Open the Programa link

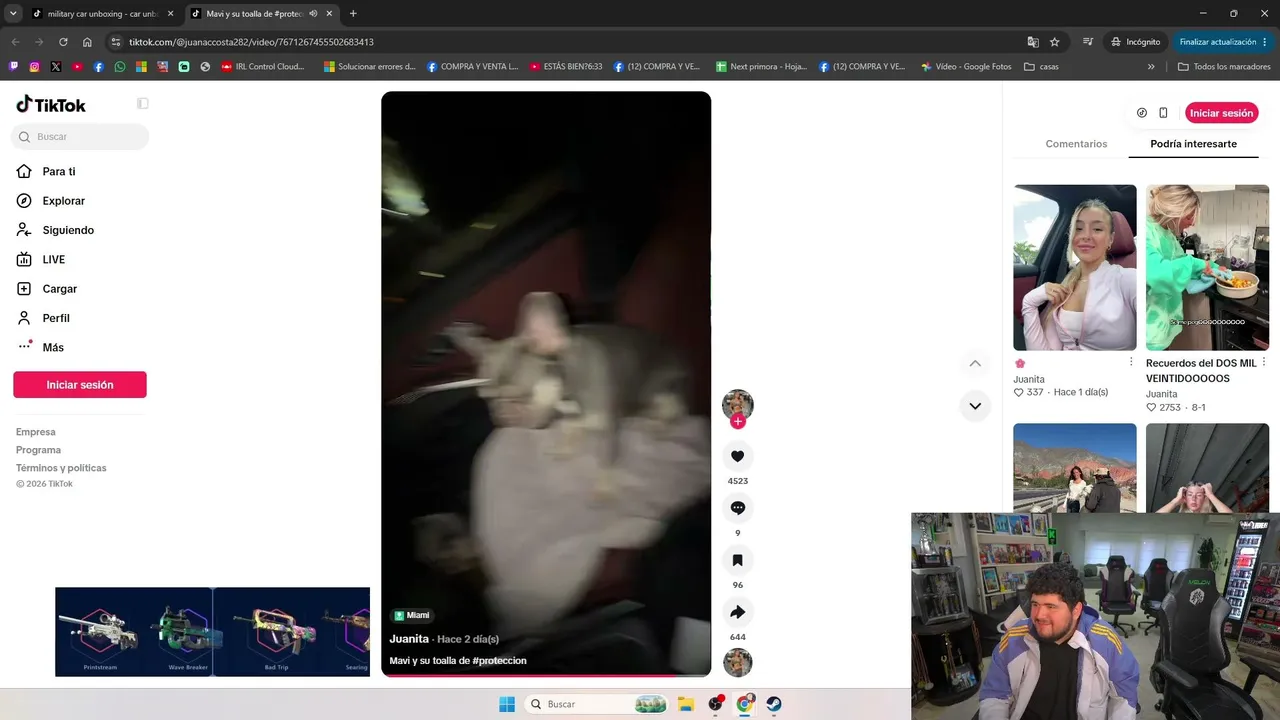tap(38, 450)
